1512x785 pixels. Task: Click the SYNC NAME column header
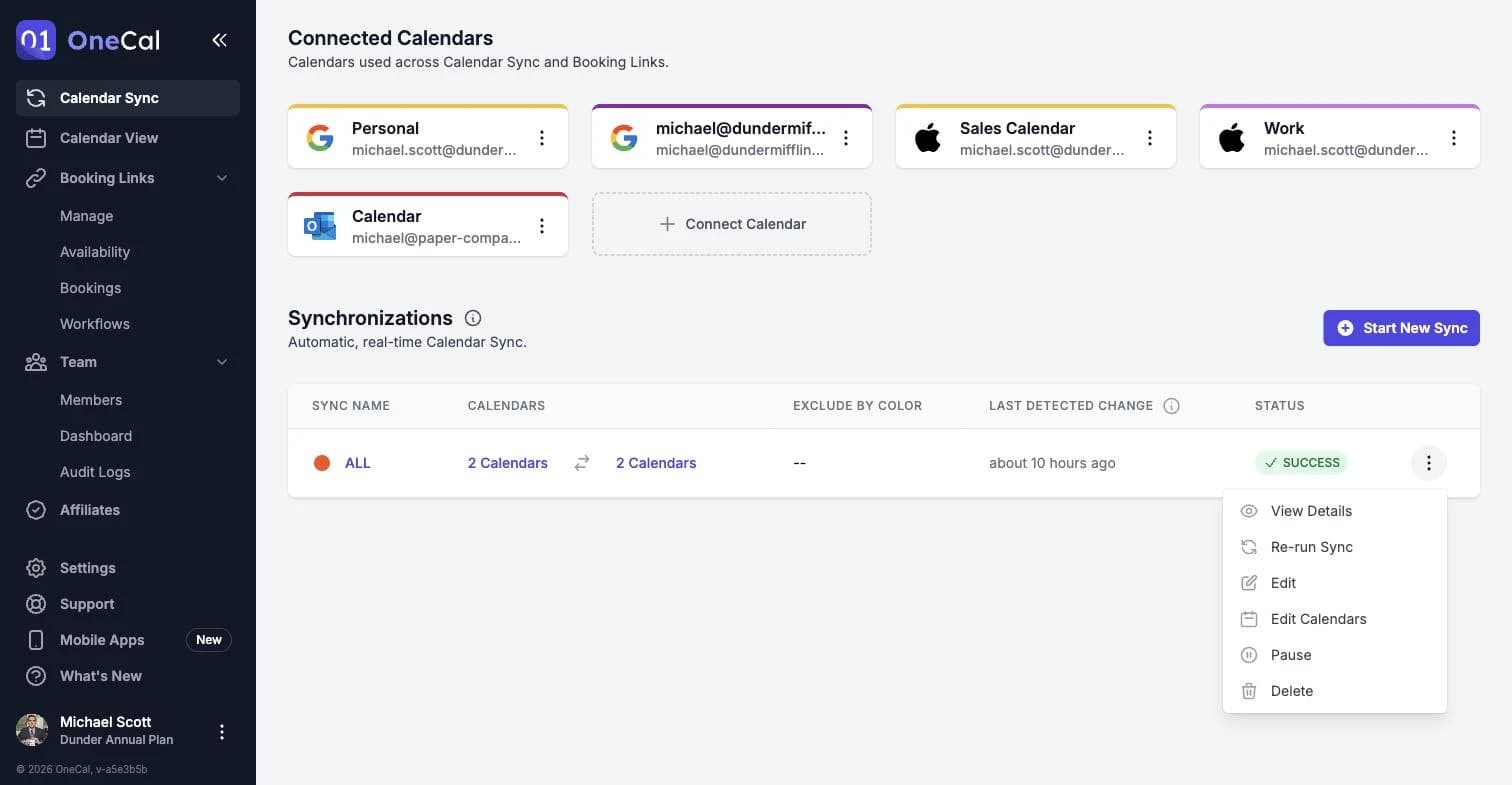(351, 406)
